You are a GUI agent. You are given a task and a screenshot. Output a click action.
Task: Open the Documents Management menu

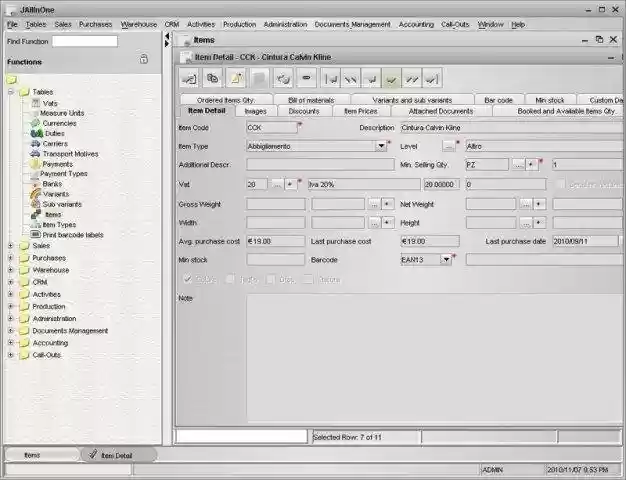click(x=353, y=24)
